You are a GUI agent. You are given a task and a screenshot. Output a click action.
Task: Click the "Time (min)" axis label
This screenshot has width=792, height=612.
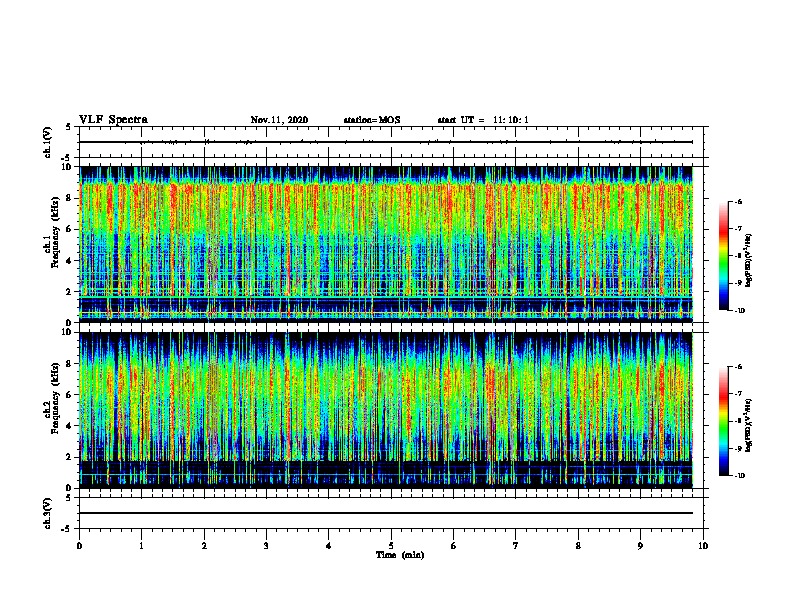tap(400, 555)
